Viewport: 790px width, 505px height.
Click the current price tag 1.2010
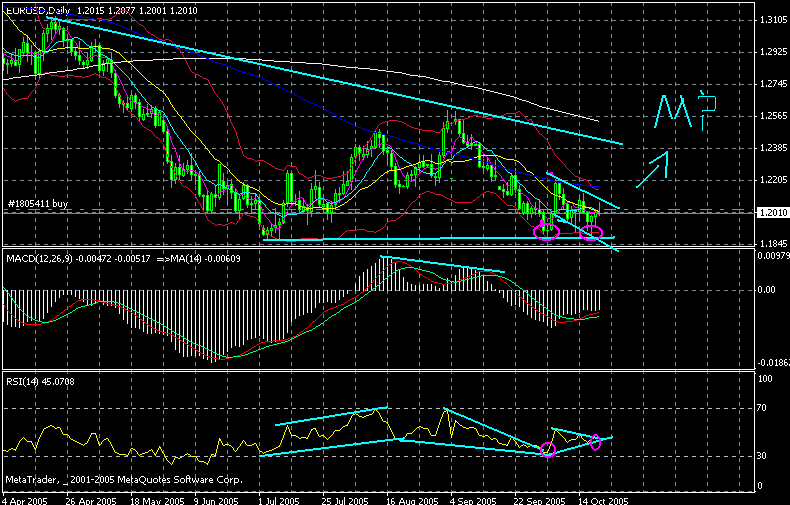pos(770,212)
